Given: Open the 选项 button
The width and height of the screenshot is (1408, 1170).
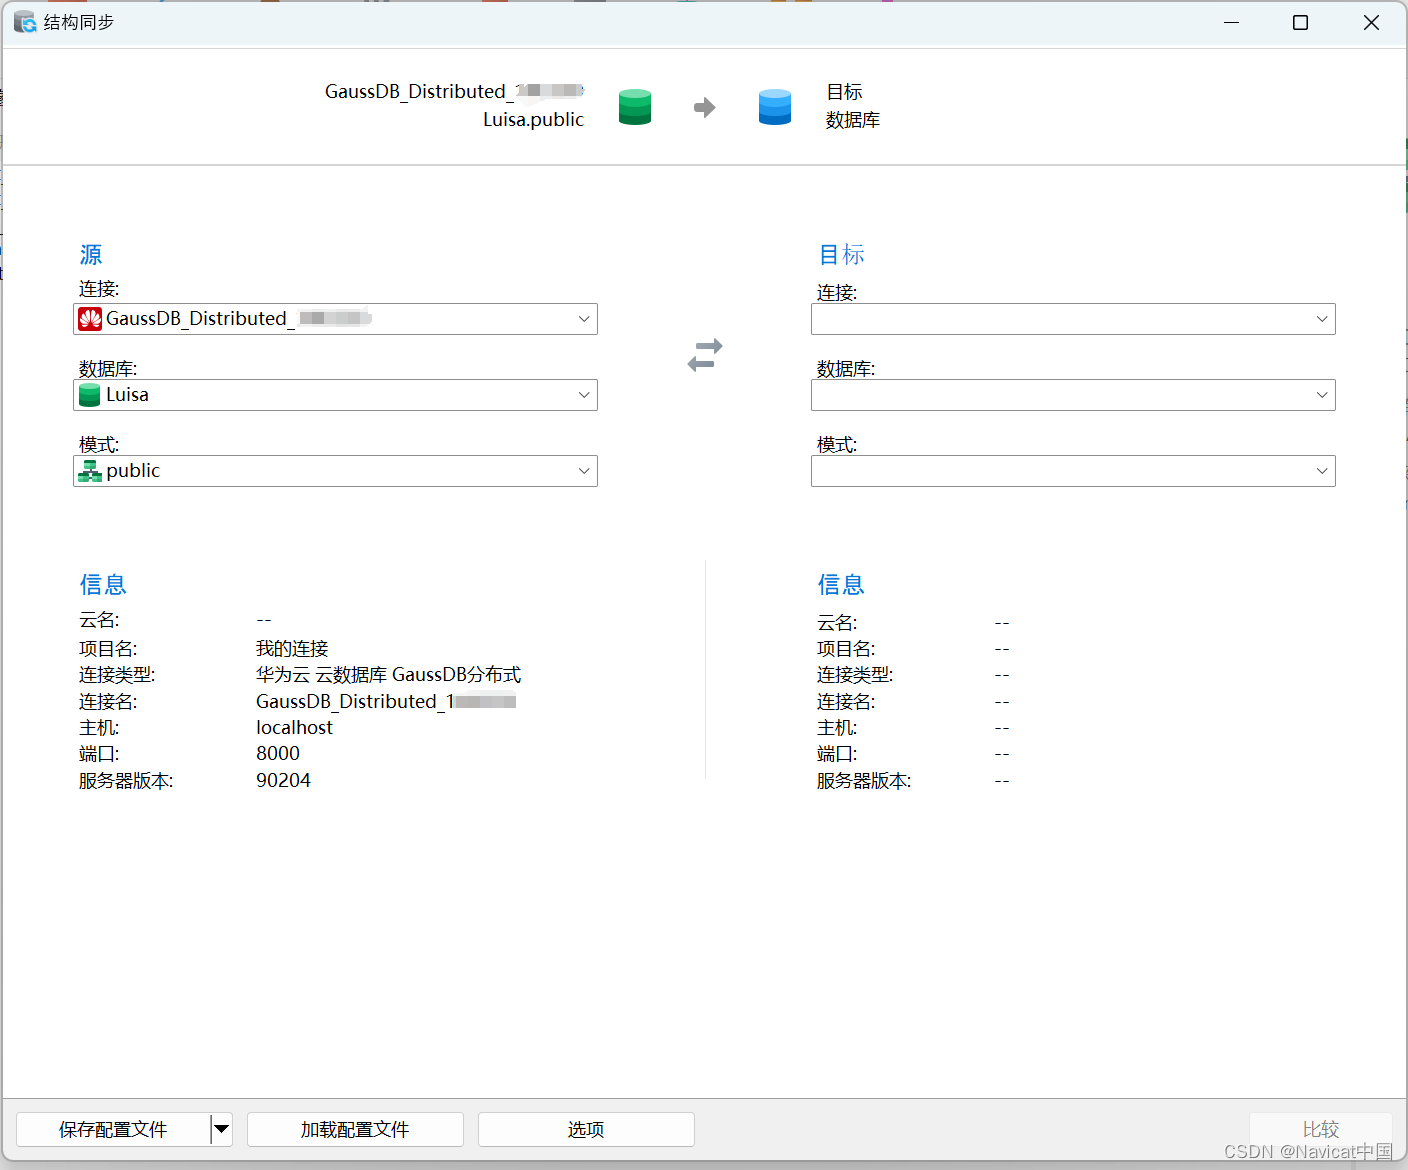Looking at the screenshot, I should tap(586, 1129).
